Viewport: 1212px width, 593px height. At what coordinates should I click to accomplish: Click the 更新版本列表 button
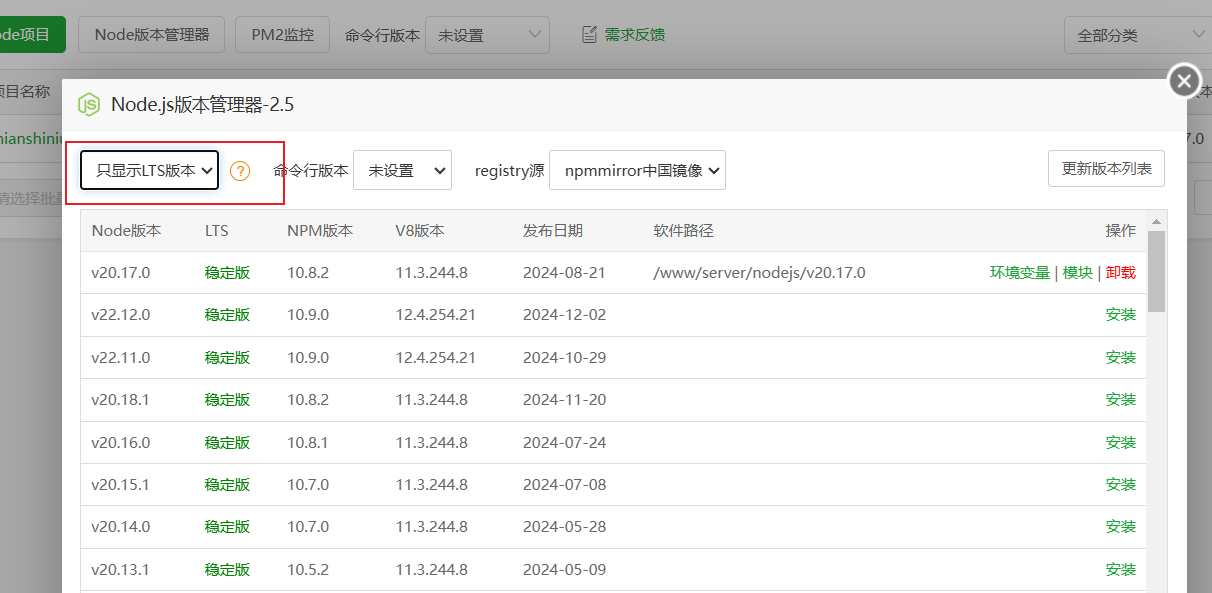coord(1106,168)
